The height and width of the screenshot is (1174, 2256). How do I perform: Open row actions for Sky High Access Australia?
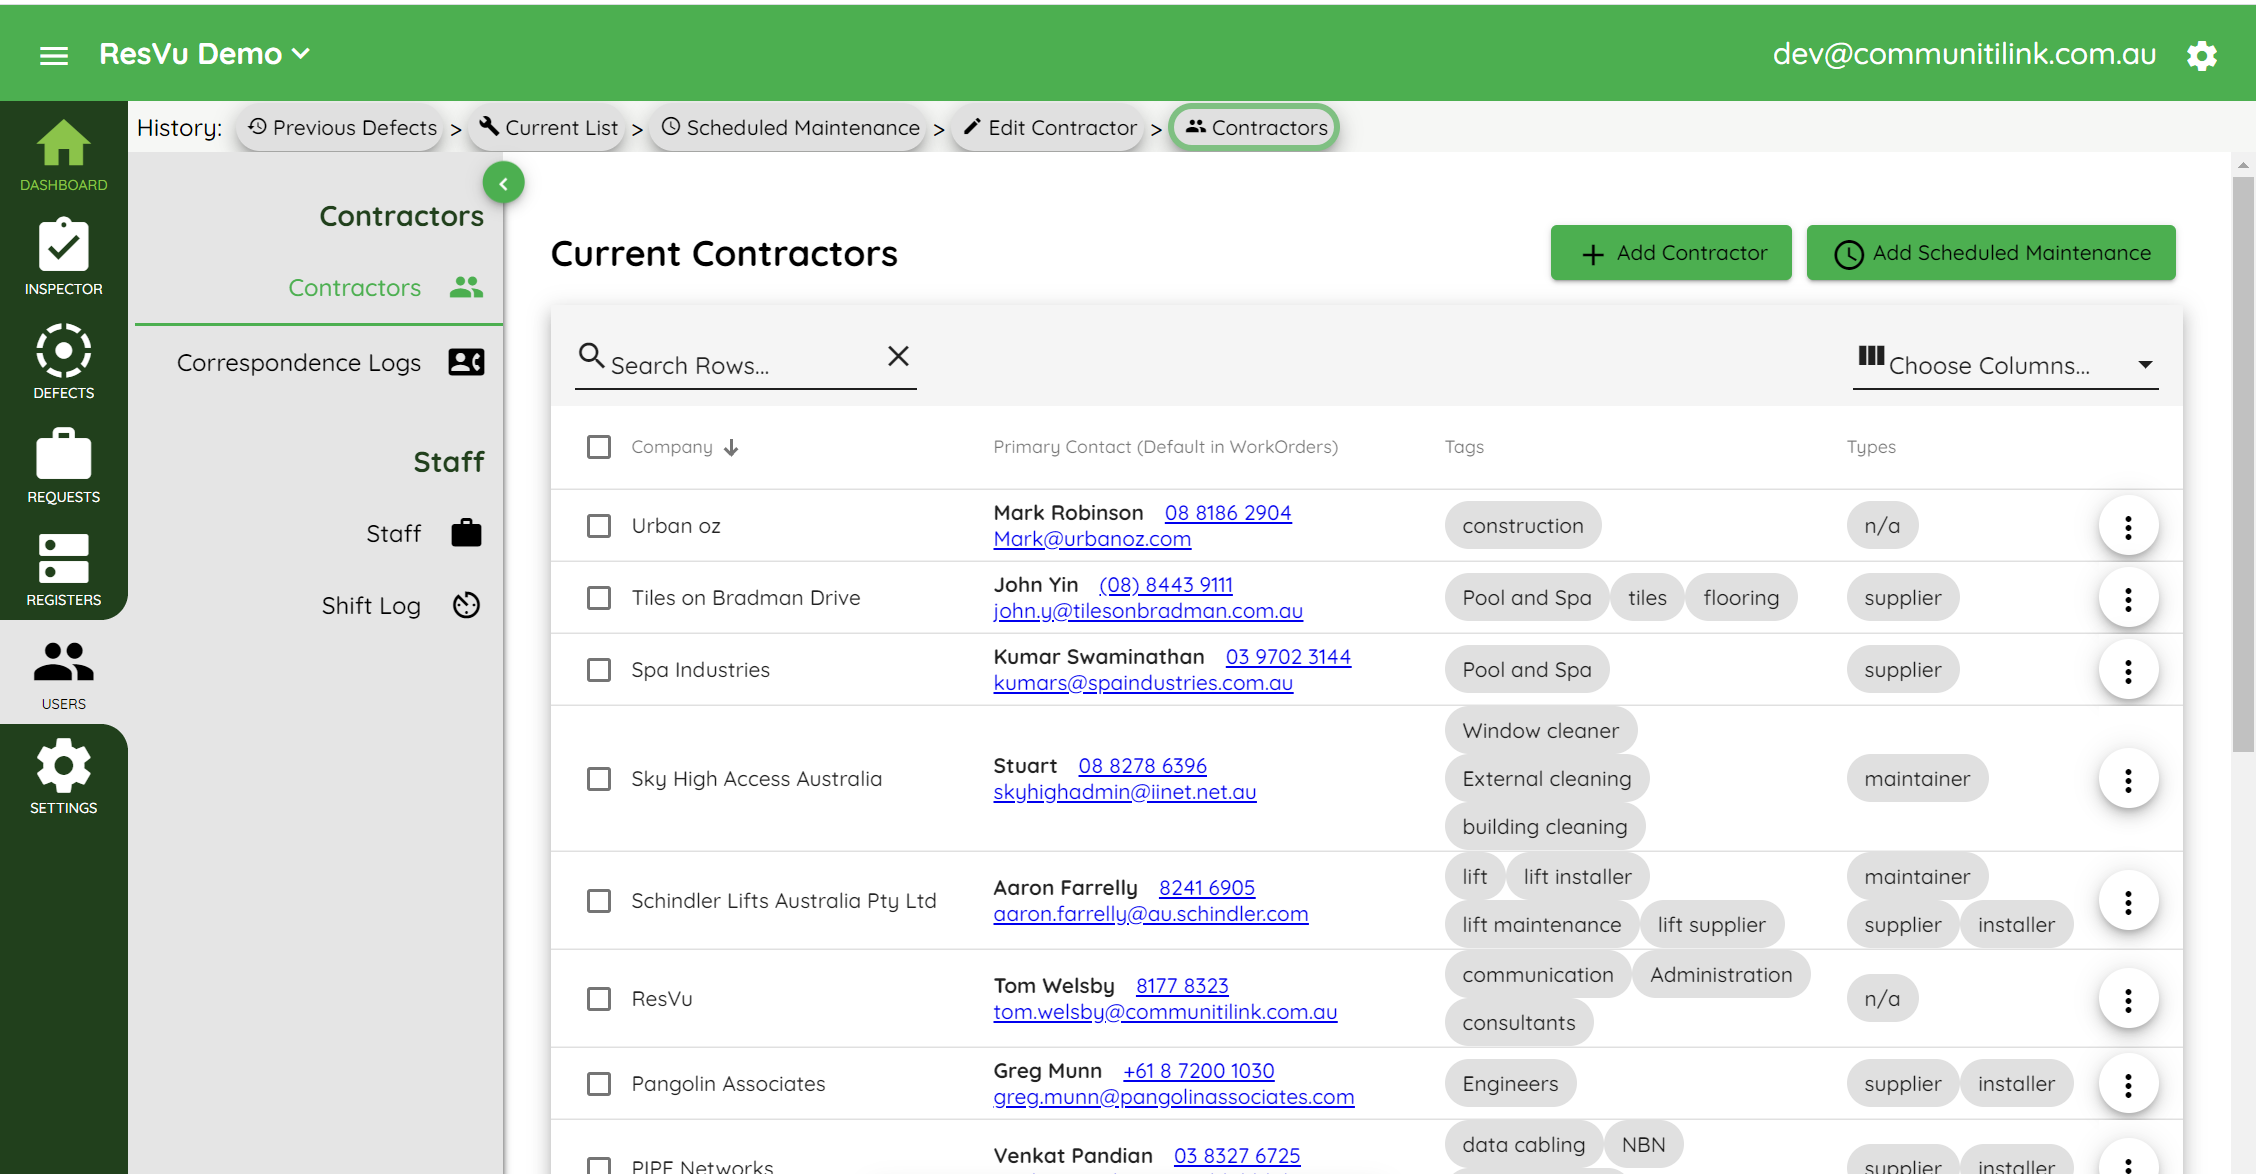[2128, 779]
